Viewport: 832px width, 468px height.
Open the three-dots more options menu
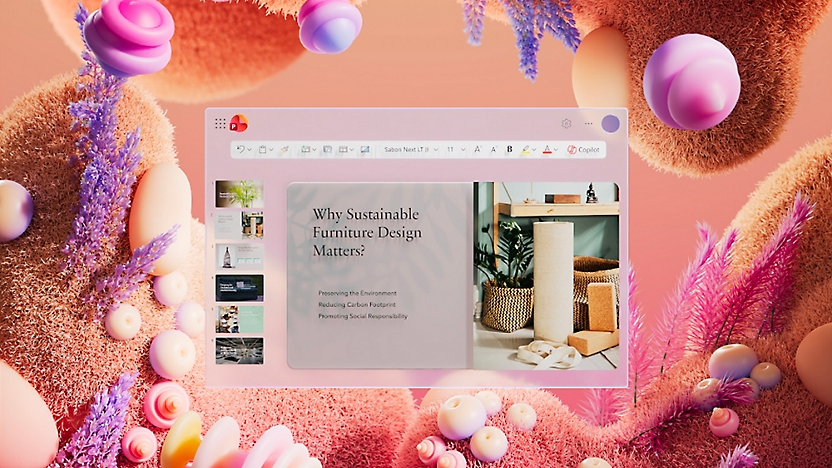[588, 124]
